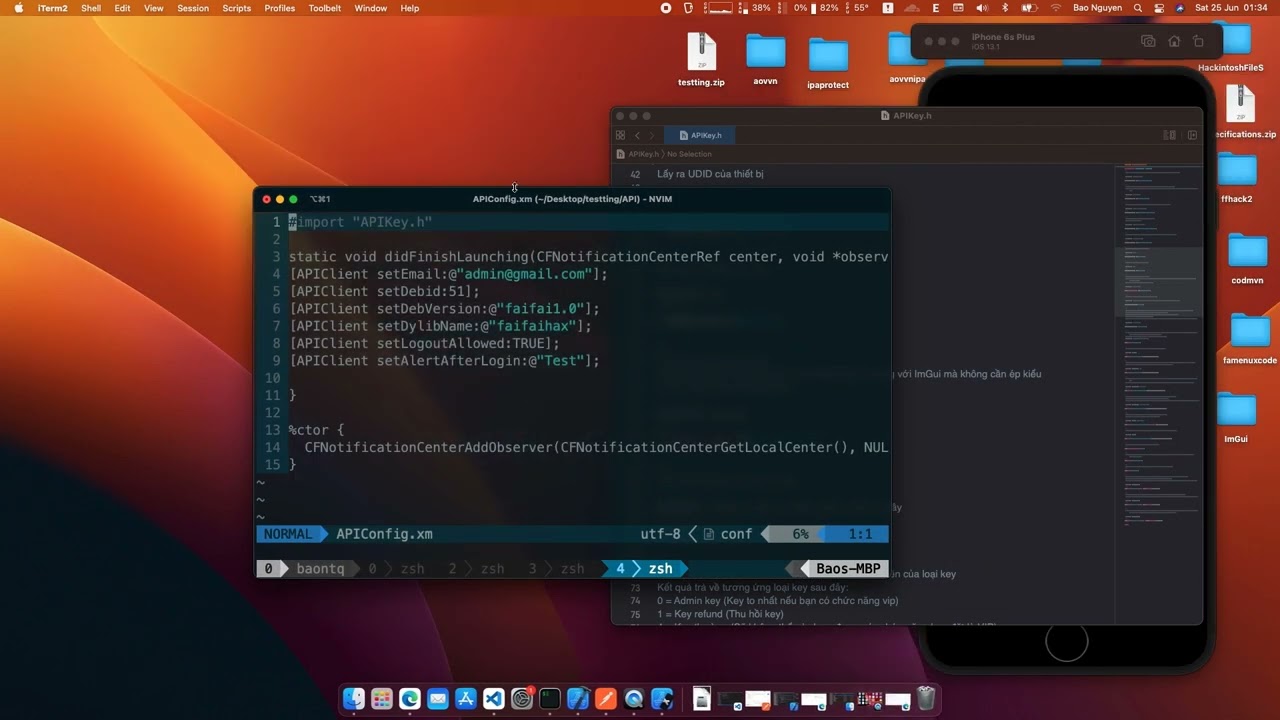Screen dimensions: 1280x720
Task: Select the aovvn desktop folder
Action: (765, 59)
